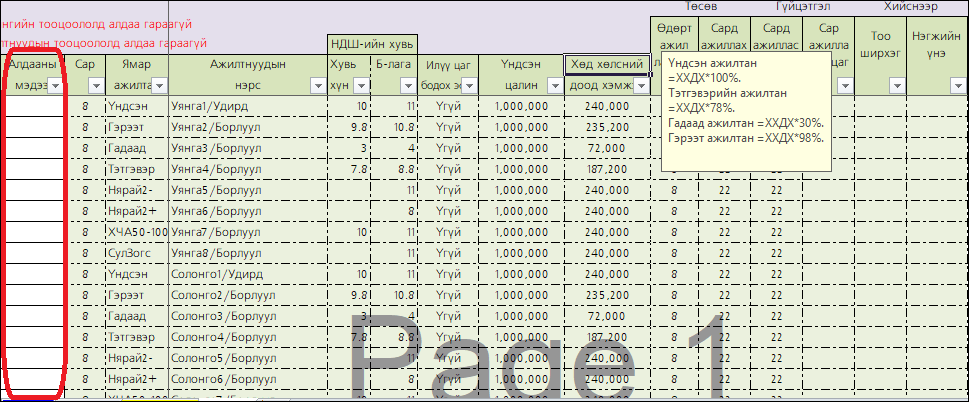The width and height of the screenshot is (969, 402).
Task: Expand the Нэгжийн үнэ filter dropdown
Action: pos(957,87)
